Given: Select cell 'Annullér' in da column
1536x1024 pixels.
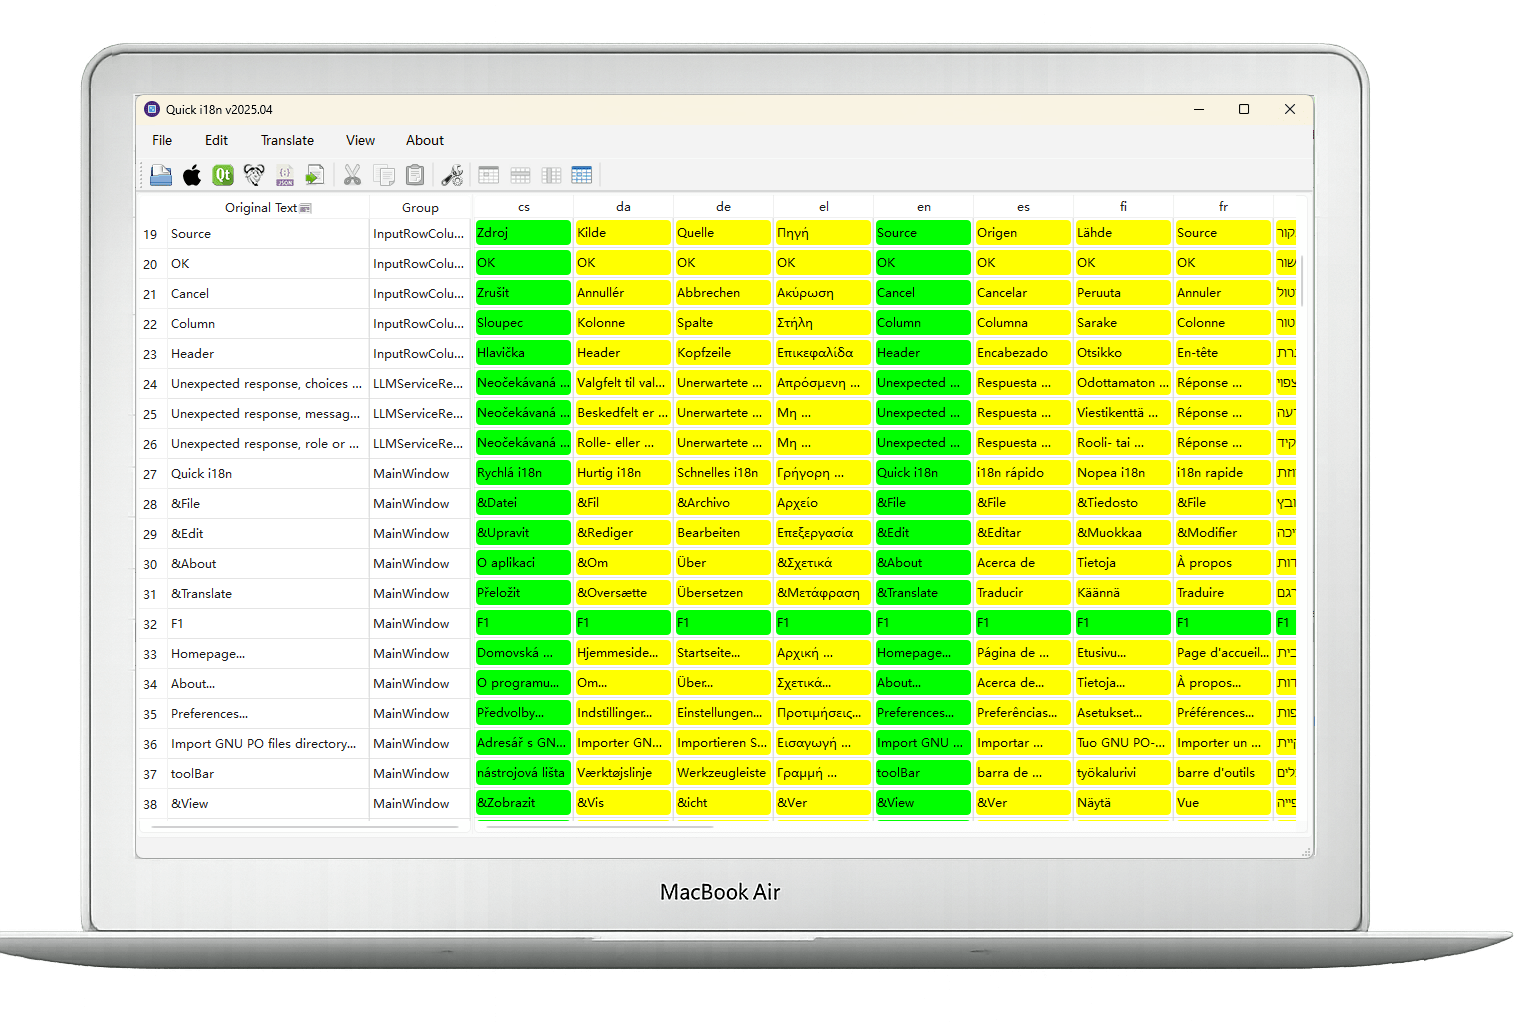Looking at the screenshot, I should pyautogui.click(x=623, y=293).
